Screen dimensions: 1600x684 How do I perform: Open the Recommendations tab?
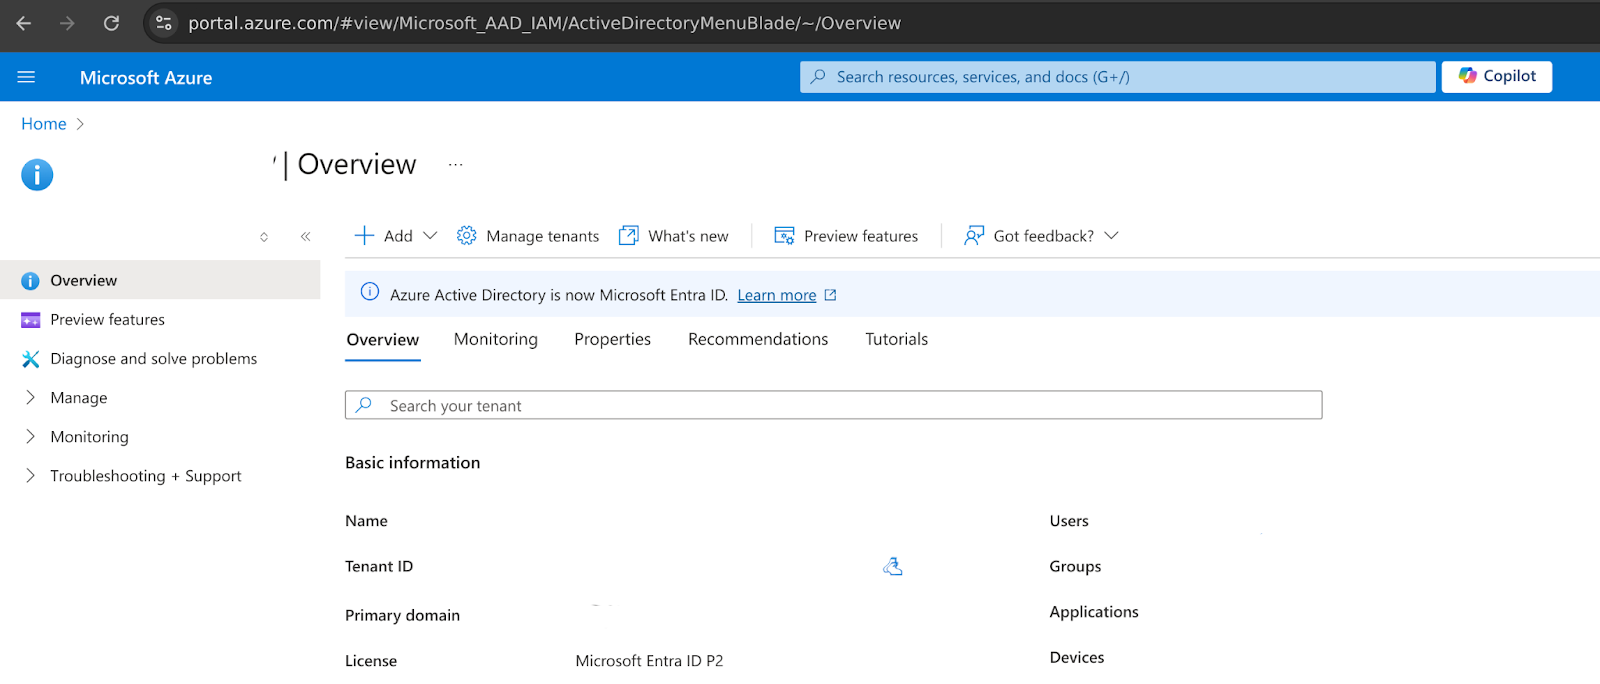point(758,340)
